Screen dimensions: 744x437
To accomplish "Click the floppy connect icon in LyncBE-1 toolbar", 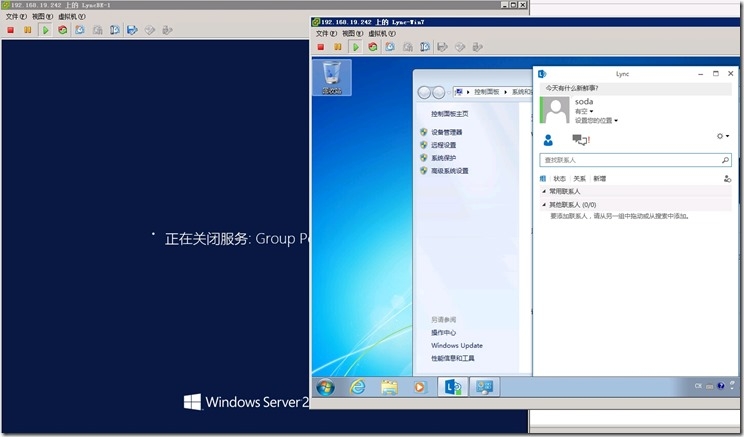I will tap(132, 30).
